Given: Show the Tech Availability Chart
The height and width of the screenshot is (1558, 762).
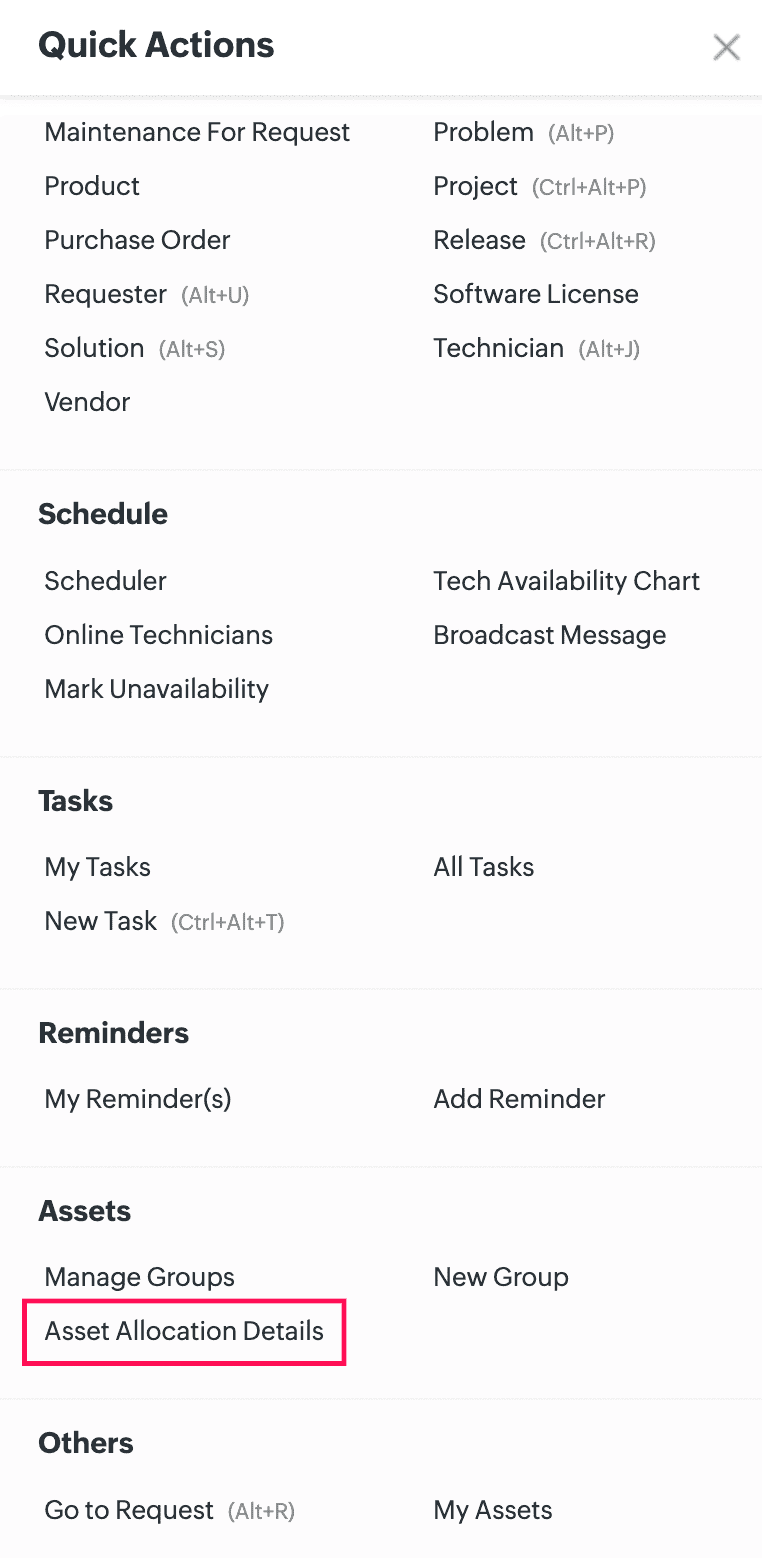Looking at the screenshot, I should point(566,582).
